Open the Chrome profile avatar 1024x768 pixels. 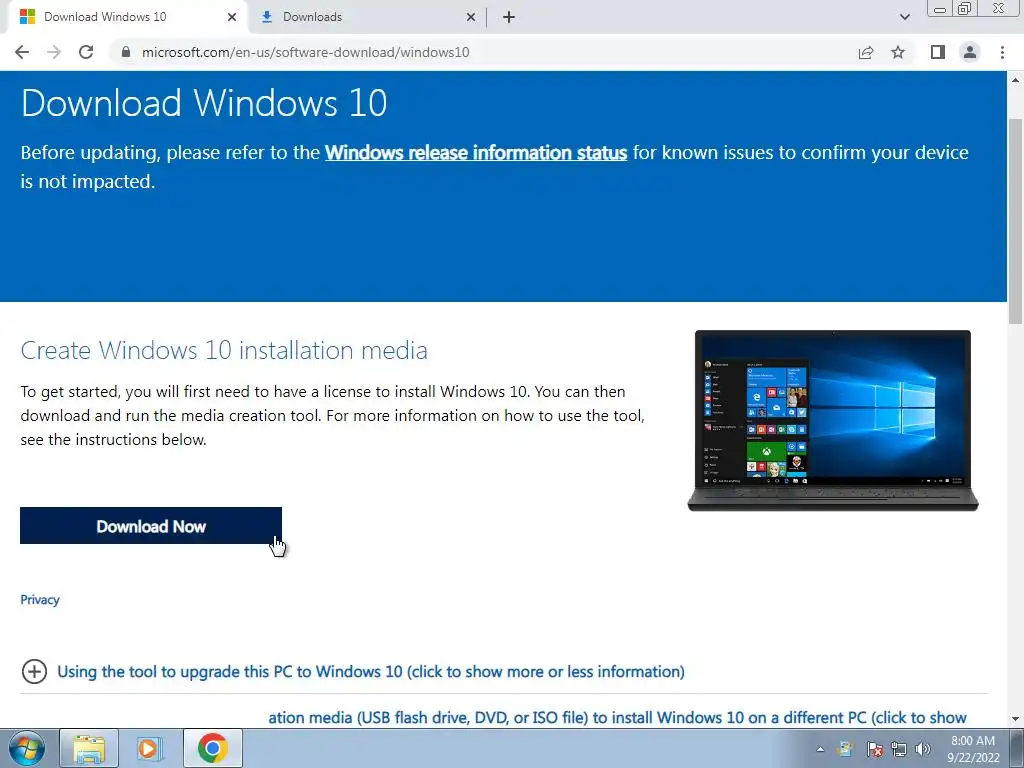pos(970,52)
